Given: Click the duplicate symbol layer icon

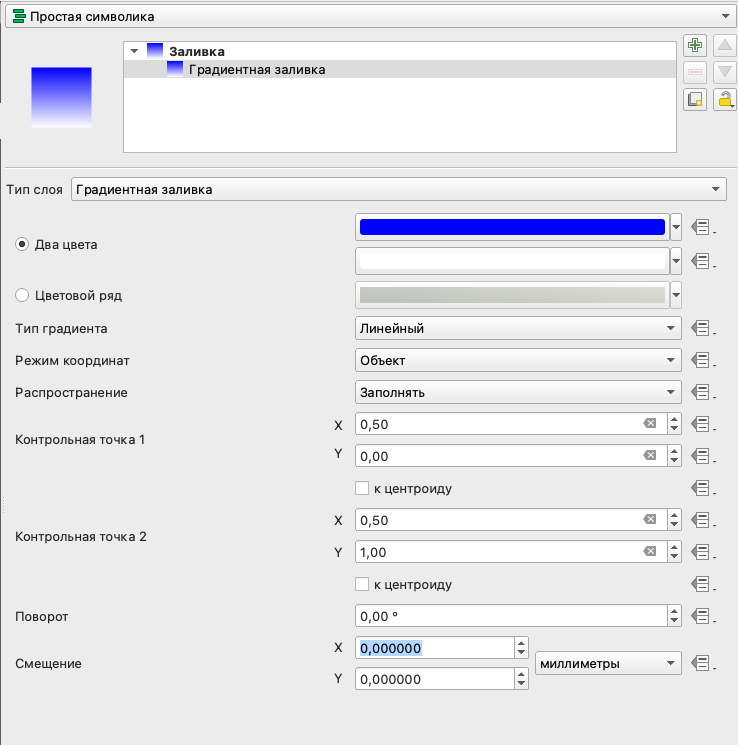Looking at the screenshot, I should pos(695,99).
